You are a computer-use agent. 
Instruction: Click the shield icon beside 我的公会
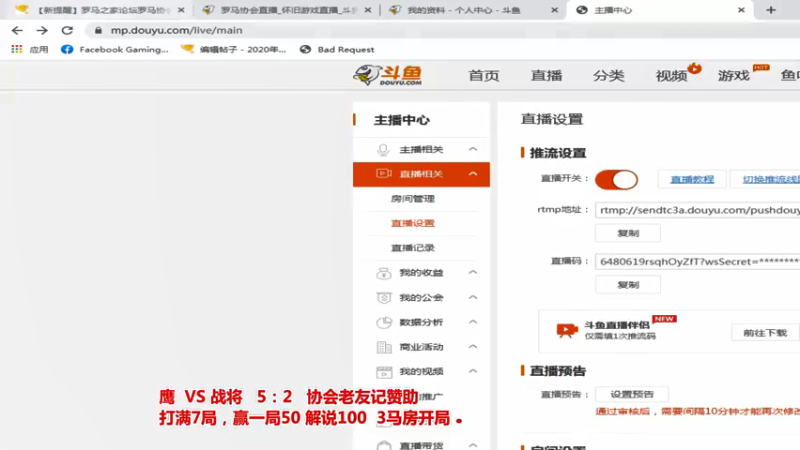point(384,297)
